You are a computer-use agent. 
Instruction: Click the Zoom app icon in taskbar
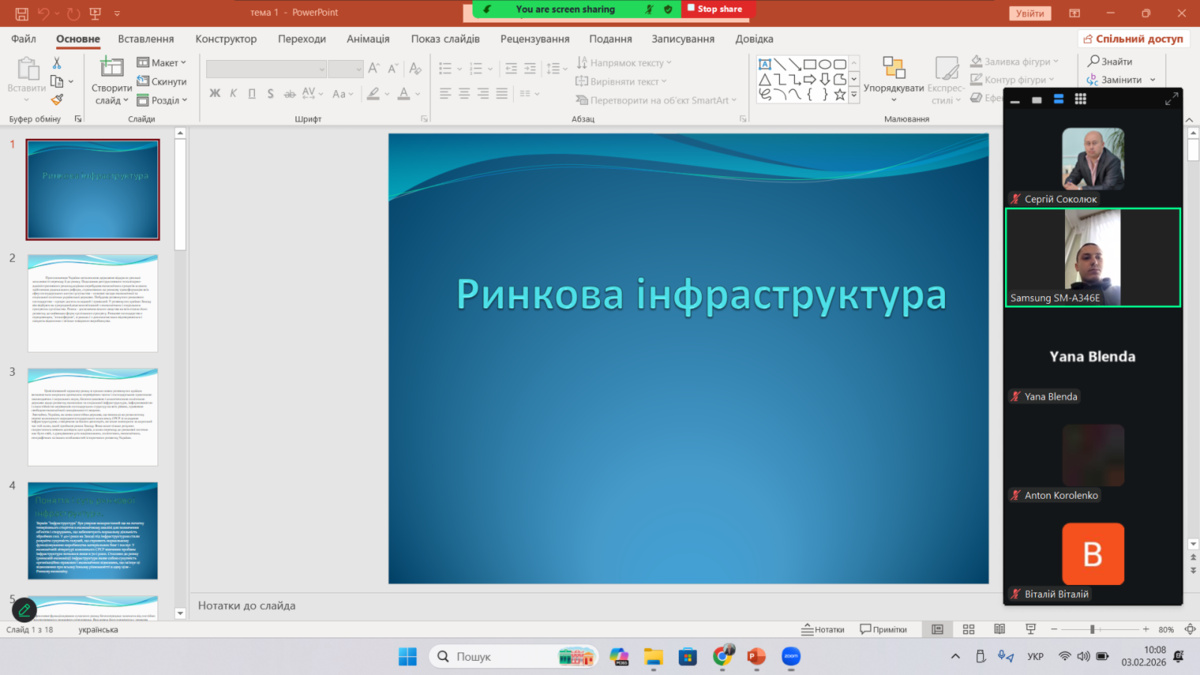tap(791, 657)
